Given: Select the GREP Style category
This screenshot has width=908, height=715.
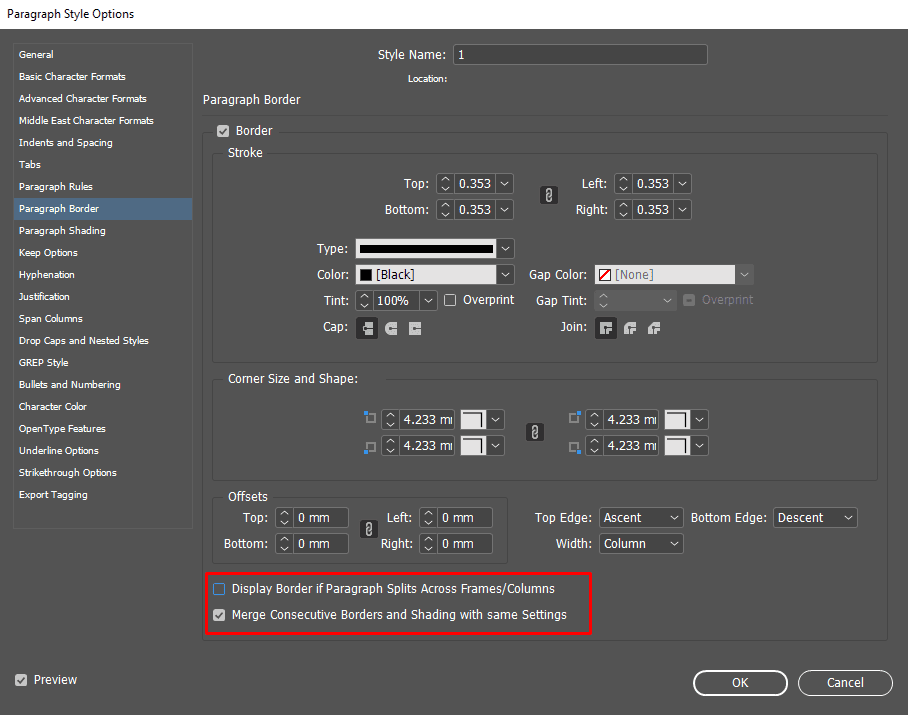Looking at the screenshot, I should click(102, 362).
